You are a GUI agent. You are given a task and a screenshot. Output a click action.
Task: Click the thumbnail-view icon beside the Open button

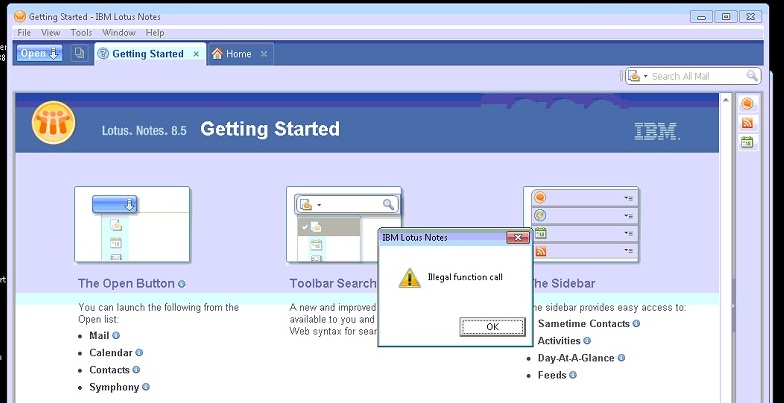pyautogui.click(x=80, y=54)
